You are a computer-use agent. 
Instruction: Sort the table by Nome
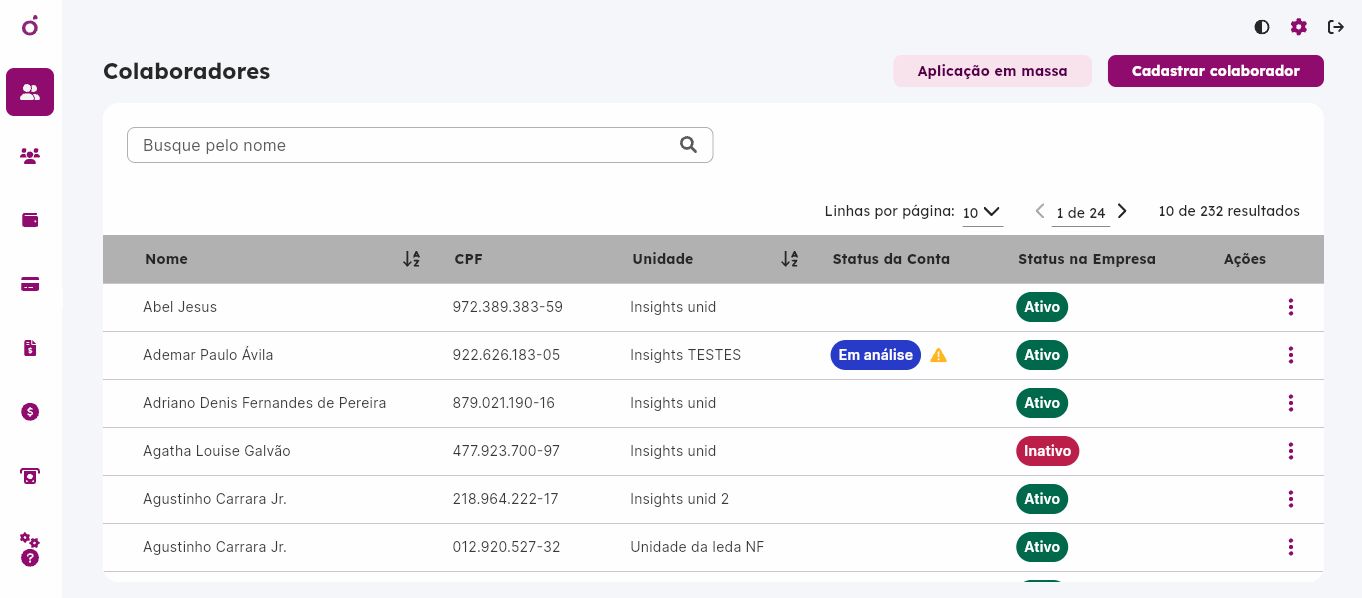[x=411, y=259]
